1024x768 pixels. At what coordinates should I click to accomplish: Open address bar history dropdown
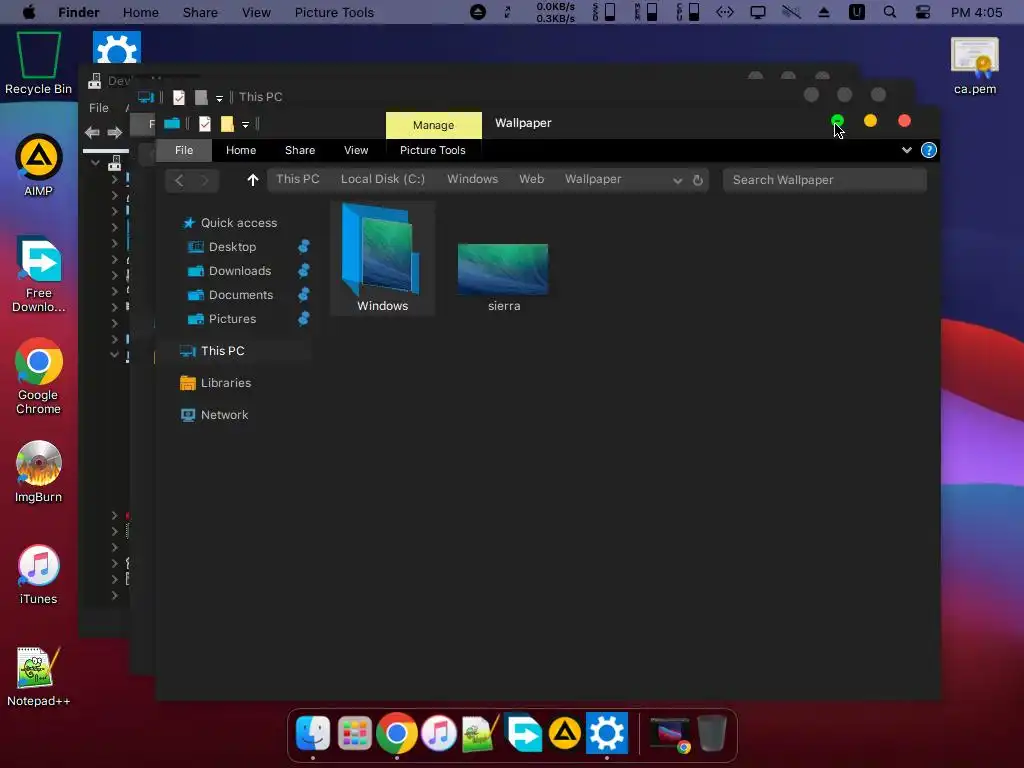[677, 180]
